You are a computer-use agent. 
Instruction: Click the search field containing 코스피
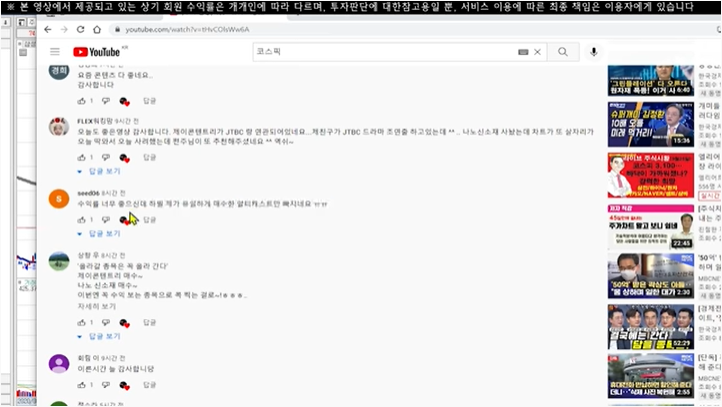(x=384, y=52)
